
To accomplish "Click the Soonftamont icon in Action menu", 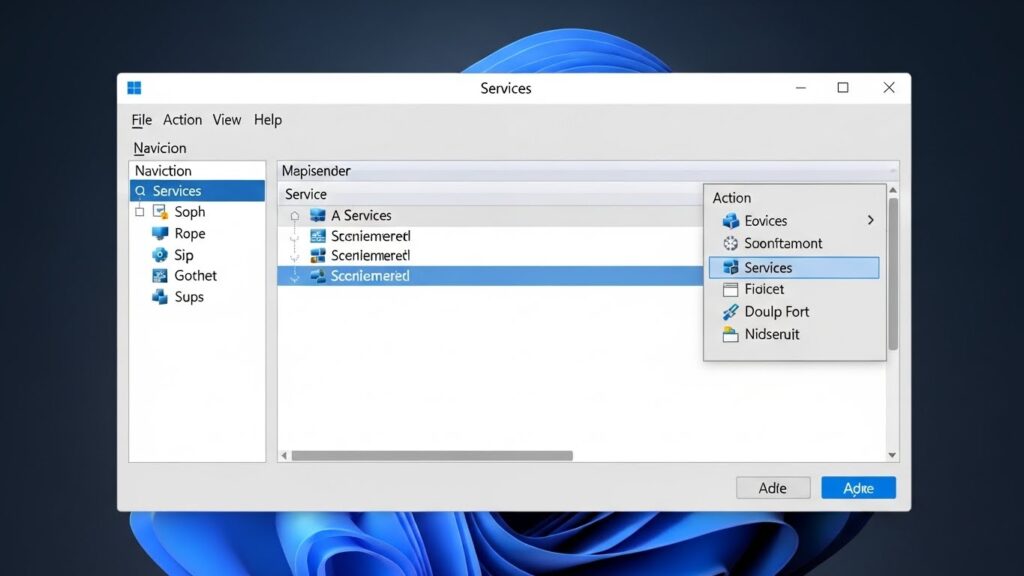I will [x=729, y=243].
